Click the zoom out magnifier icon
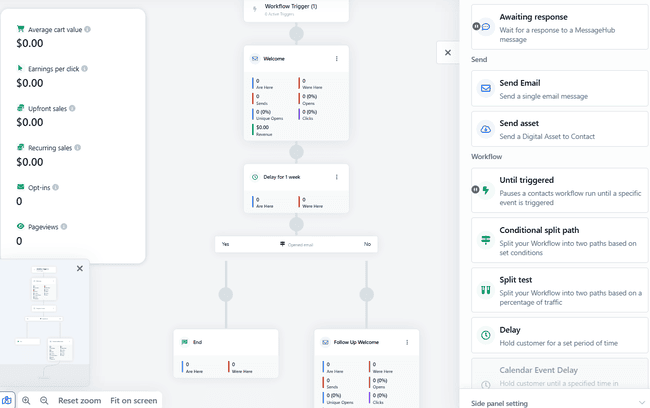The height and width of the screenshot is (408, 650). tap(44, 400)
